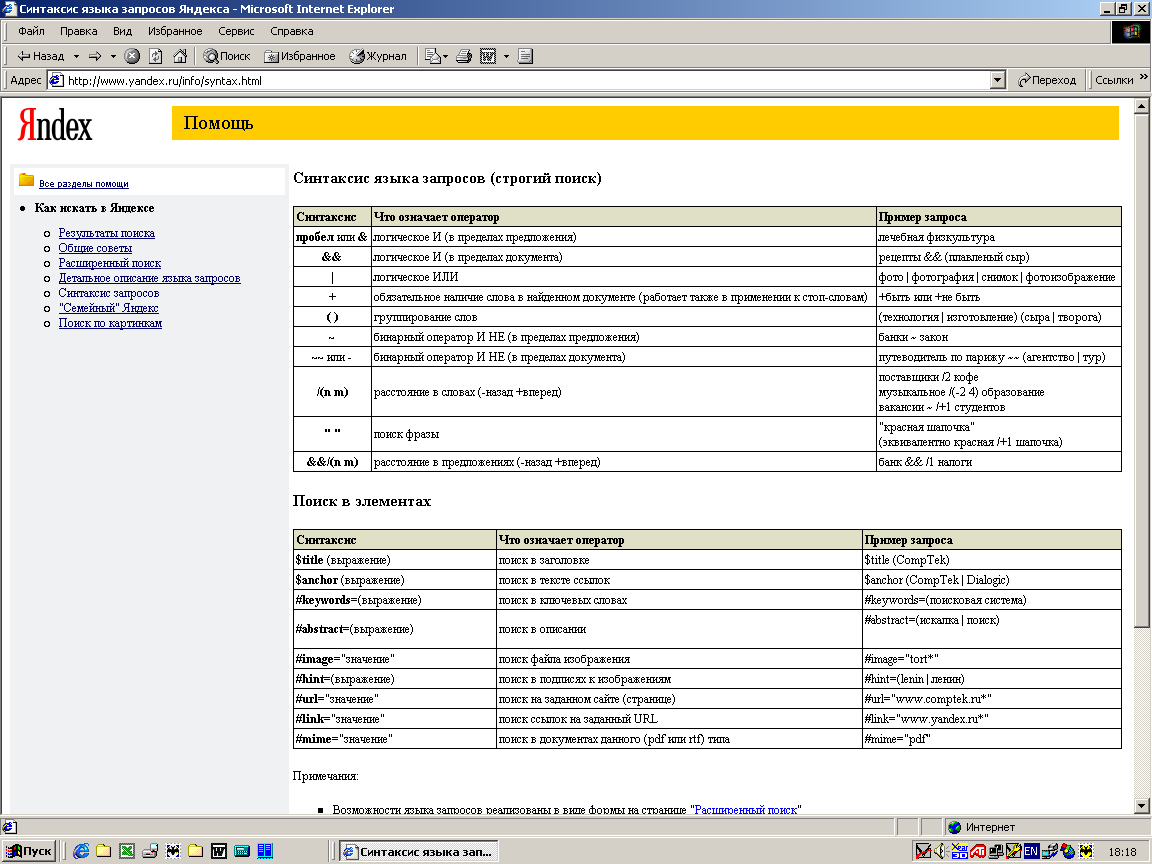The width and height of the screenshot is (1152, 864).
Task: Click the Discuss toolbar icon
Action: click(525, 56)
